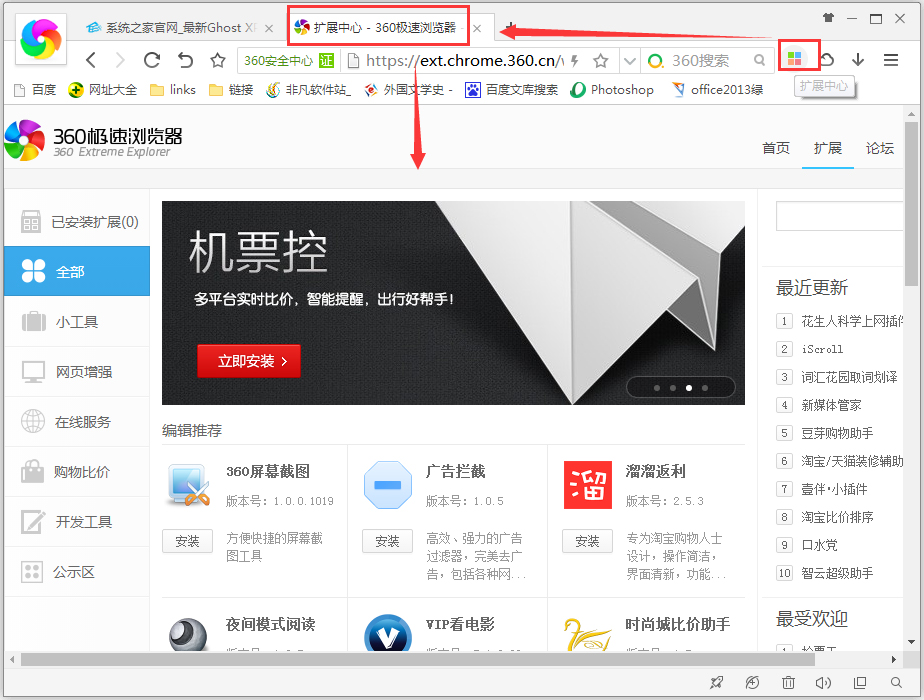Open the browser hamburger menu
The image size is (924, 700).
coord(891,60)
